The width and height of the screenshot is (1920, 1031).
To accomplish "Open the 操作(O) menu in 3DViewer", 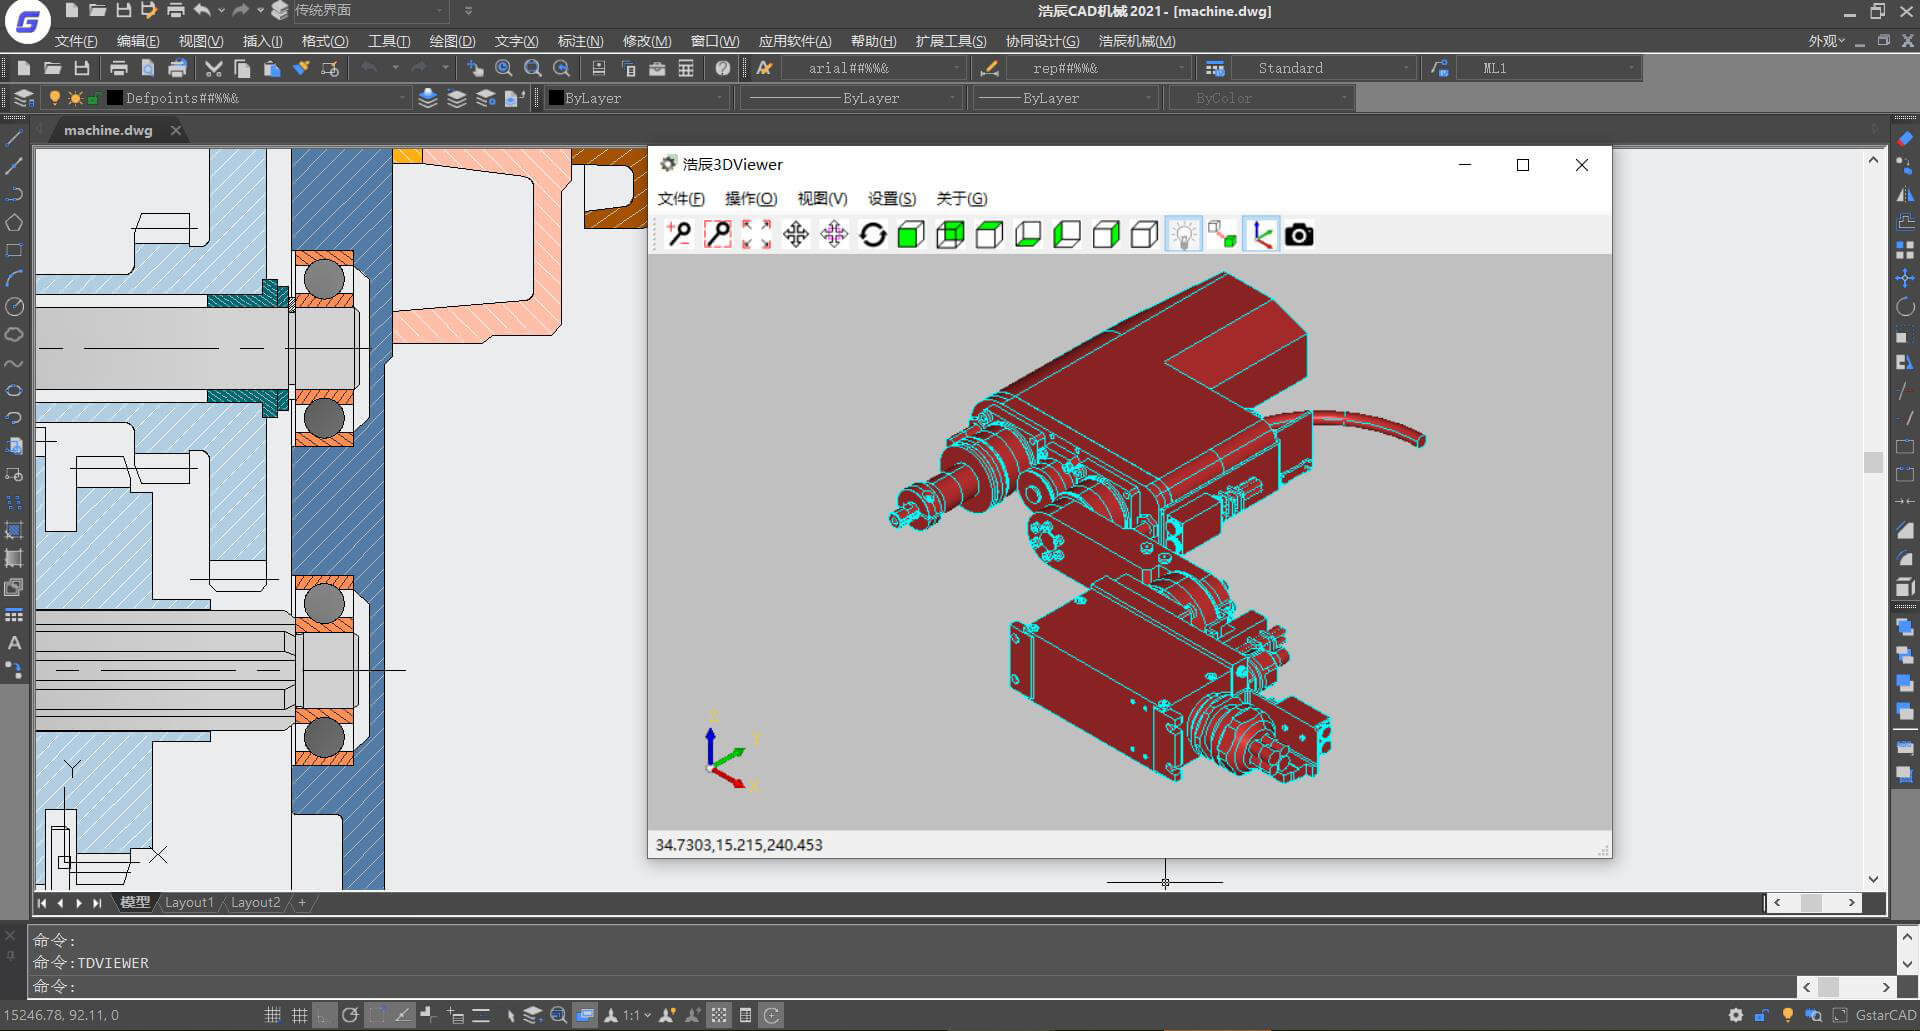I will pos(751,198).
